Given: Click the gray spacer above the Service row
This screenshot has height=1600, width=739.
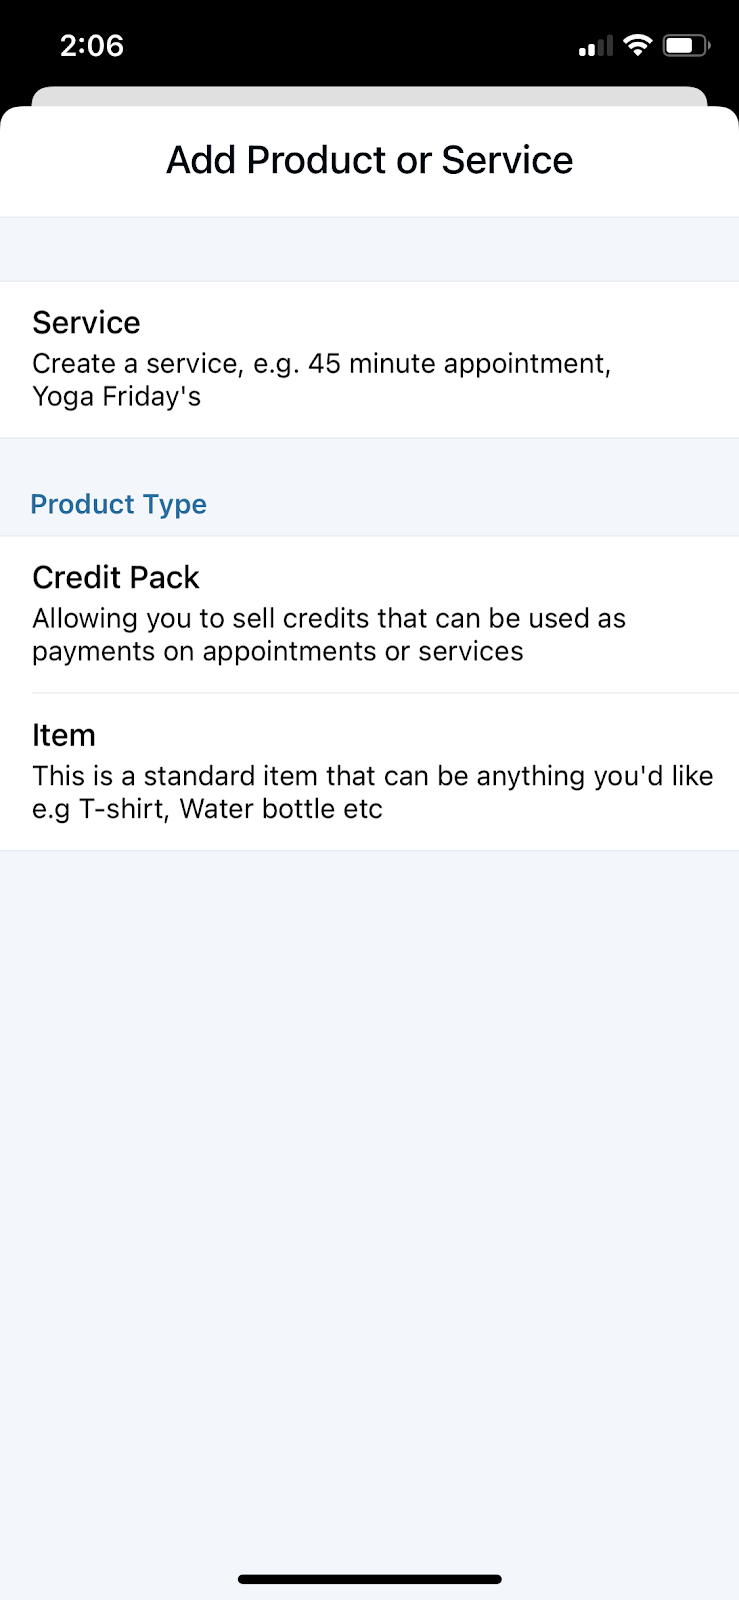Looking at the screenshot, I should tap(369, 249).
